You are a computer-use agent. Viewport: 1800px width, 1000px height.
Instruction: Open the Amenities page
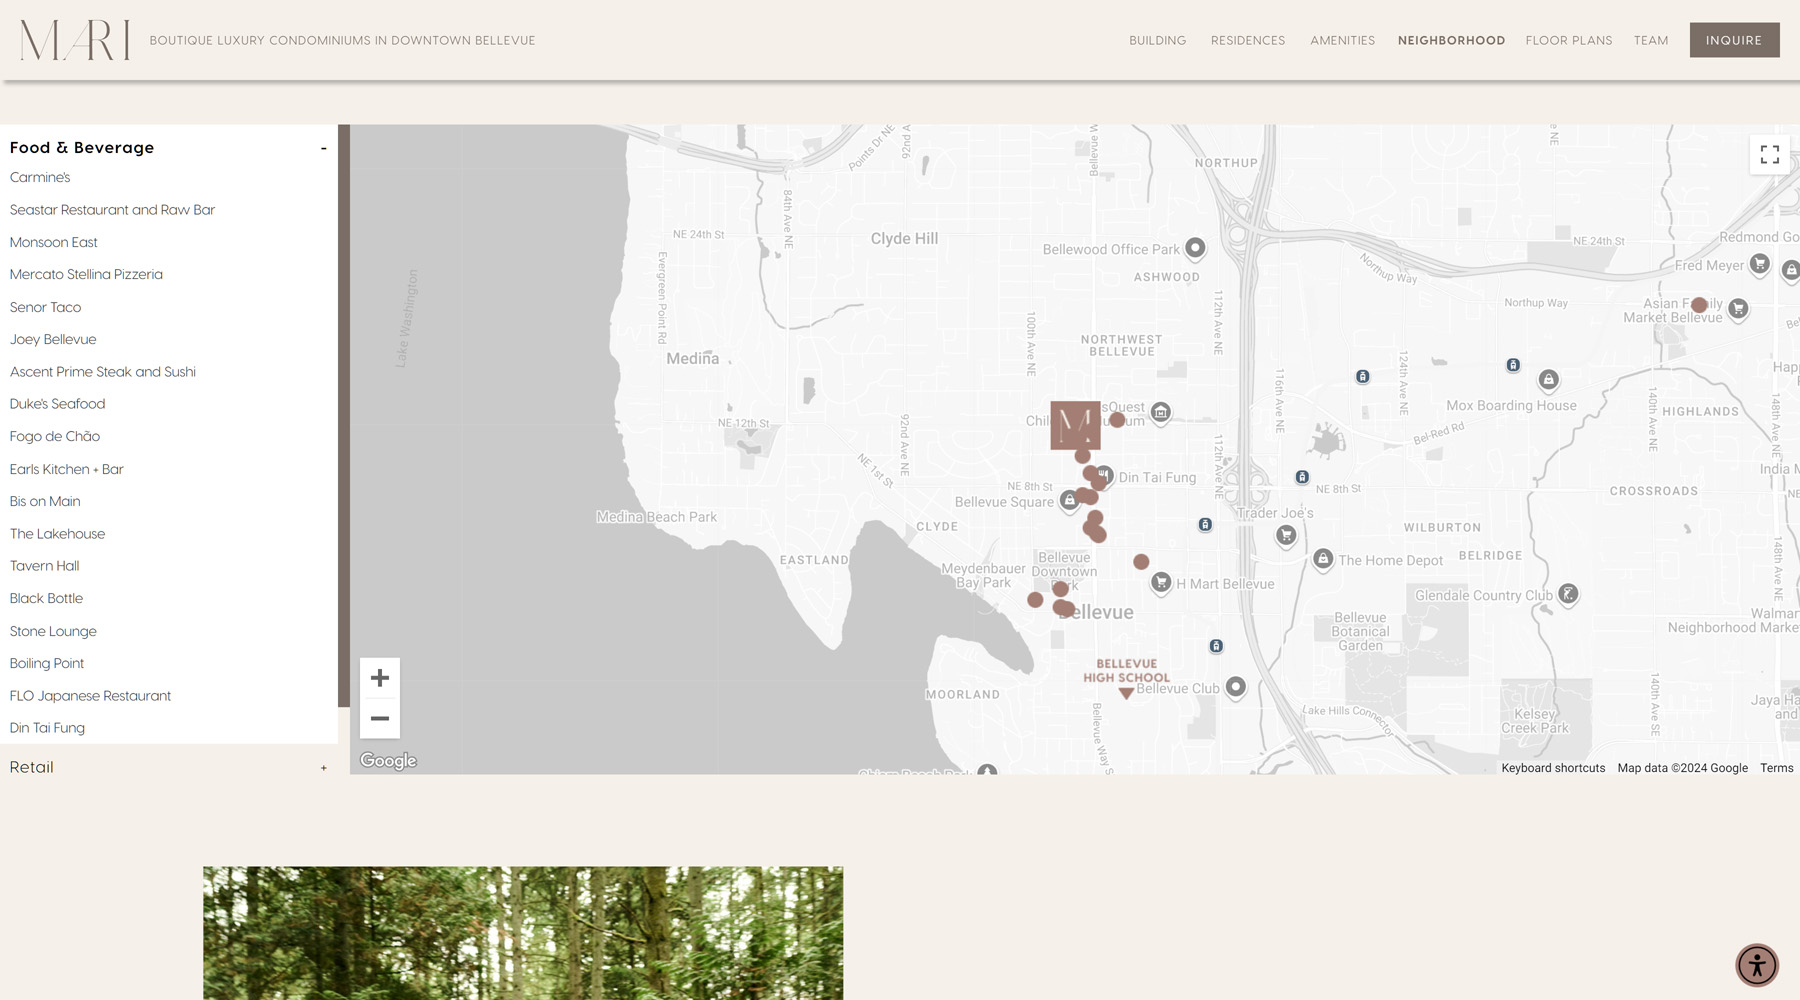pos(1342,41)
